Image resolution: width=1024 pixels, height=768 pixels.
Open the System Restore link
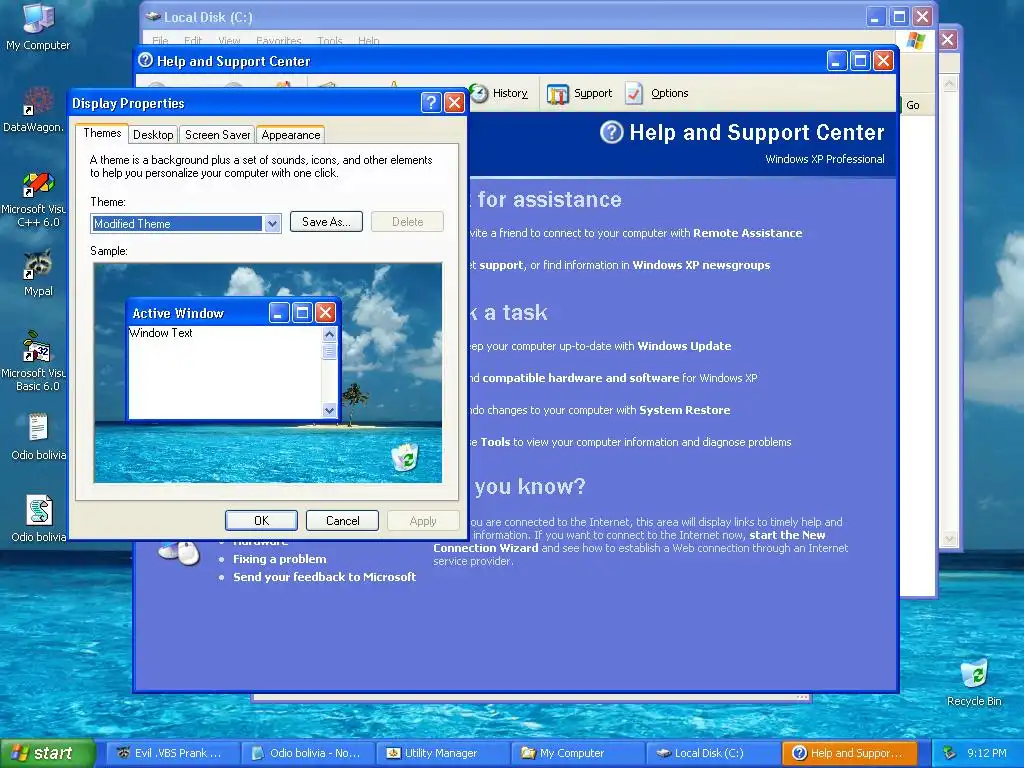684,410
